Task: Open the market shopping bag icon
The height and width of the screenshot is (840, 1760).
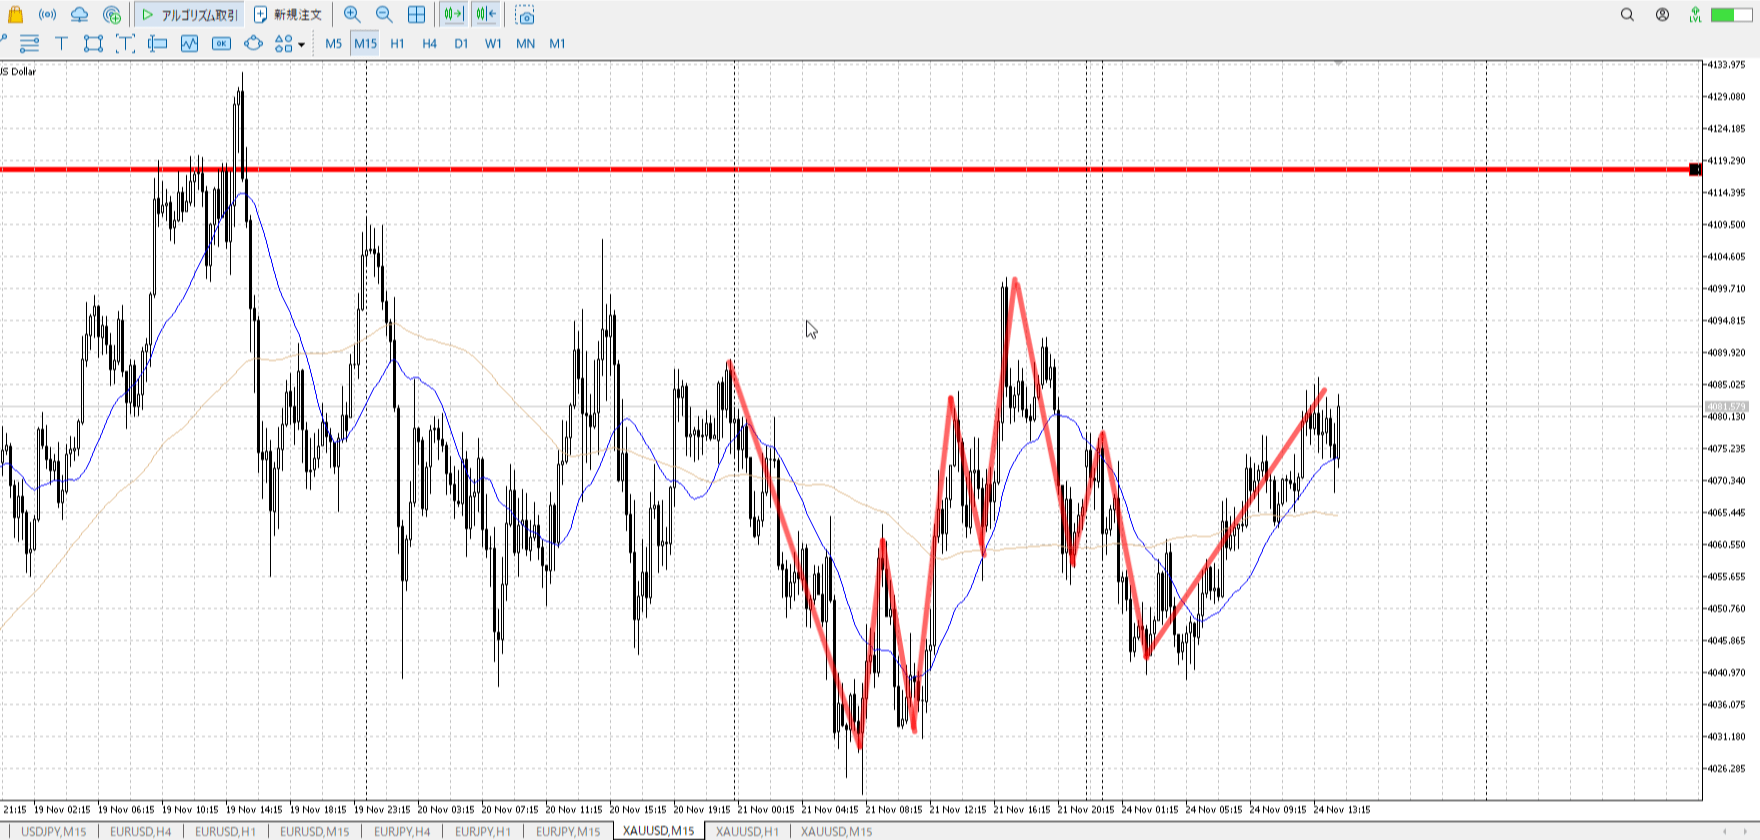Action: [15, 14]
